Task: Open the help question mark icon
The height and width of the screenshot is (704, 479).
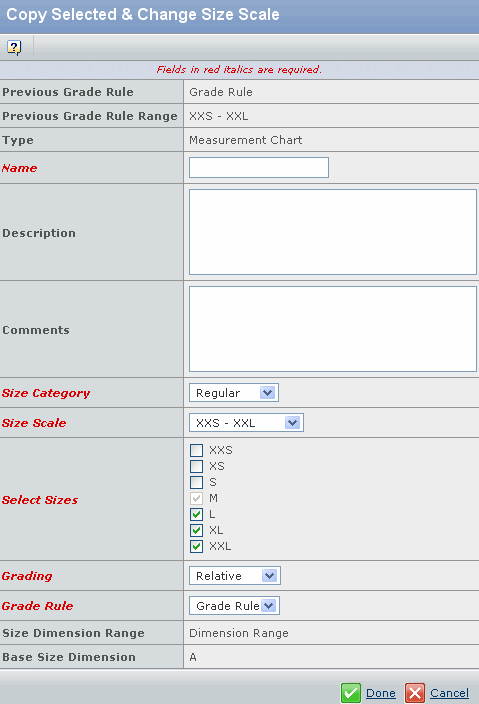Action: click(x=14, y=48)
